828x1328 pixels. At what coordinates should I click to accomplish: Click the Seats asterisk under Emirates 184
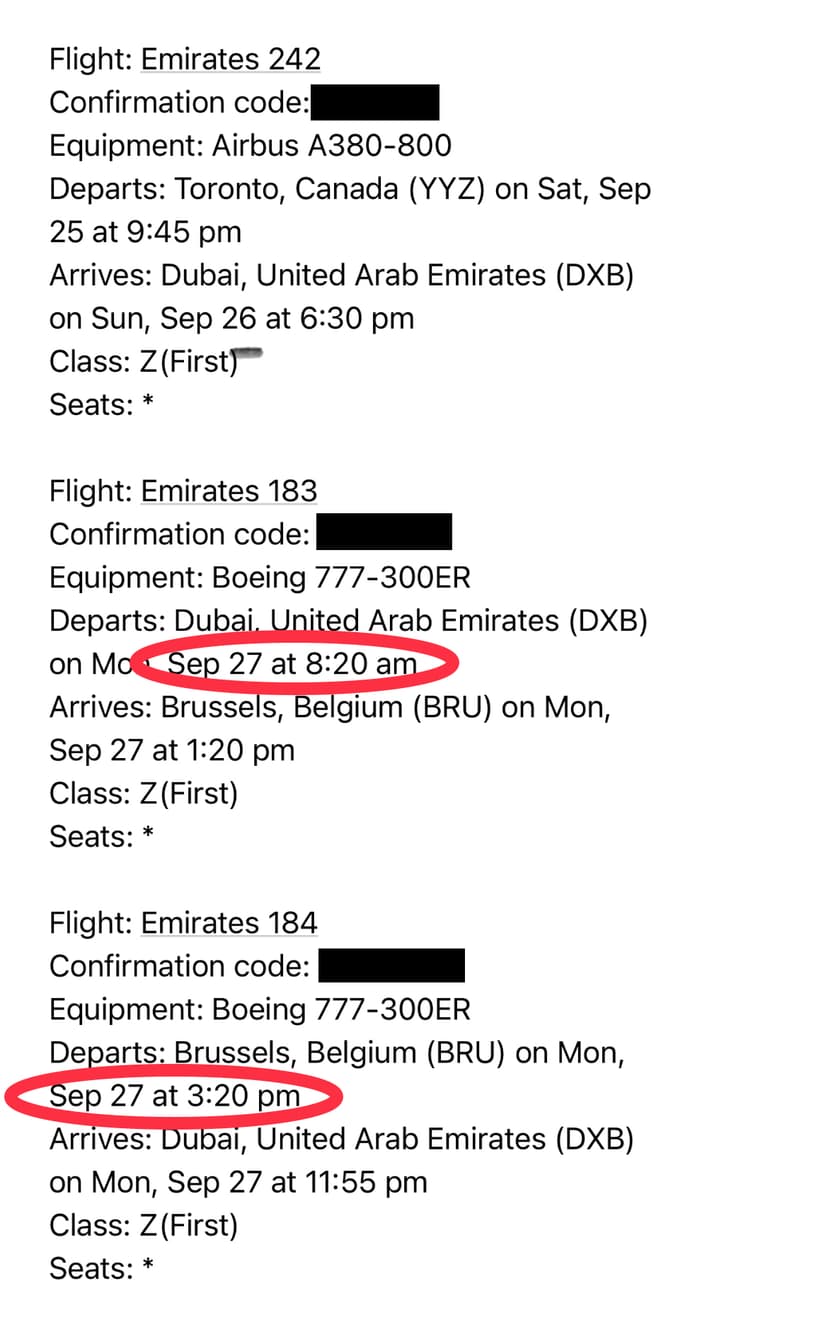pos(147,1270)
